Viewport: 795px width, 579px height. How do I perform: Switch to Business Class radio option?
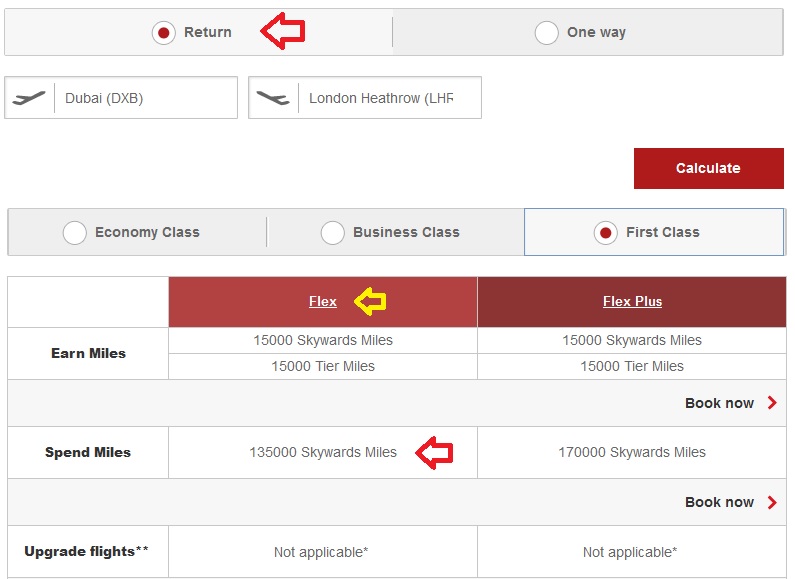click(x=333, y=233)
